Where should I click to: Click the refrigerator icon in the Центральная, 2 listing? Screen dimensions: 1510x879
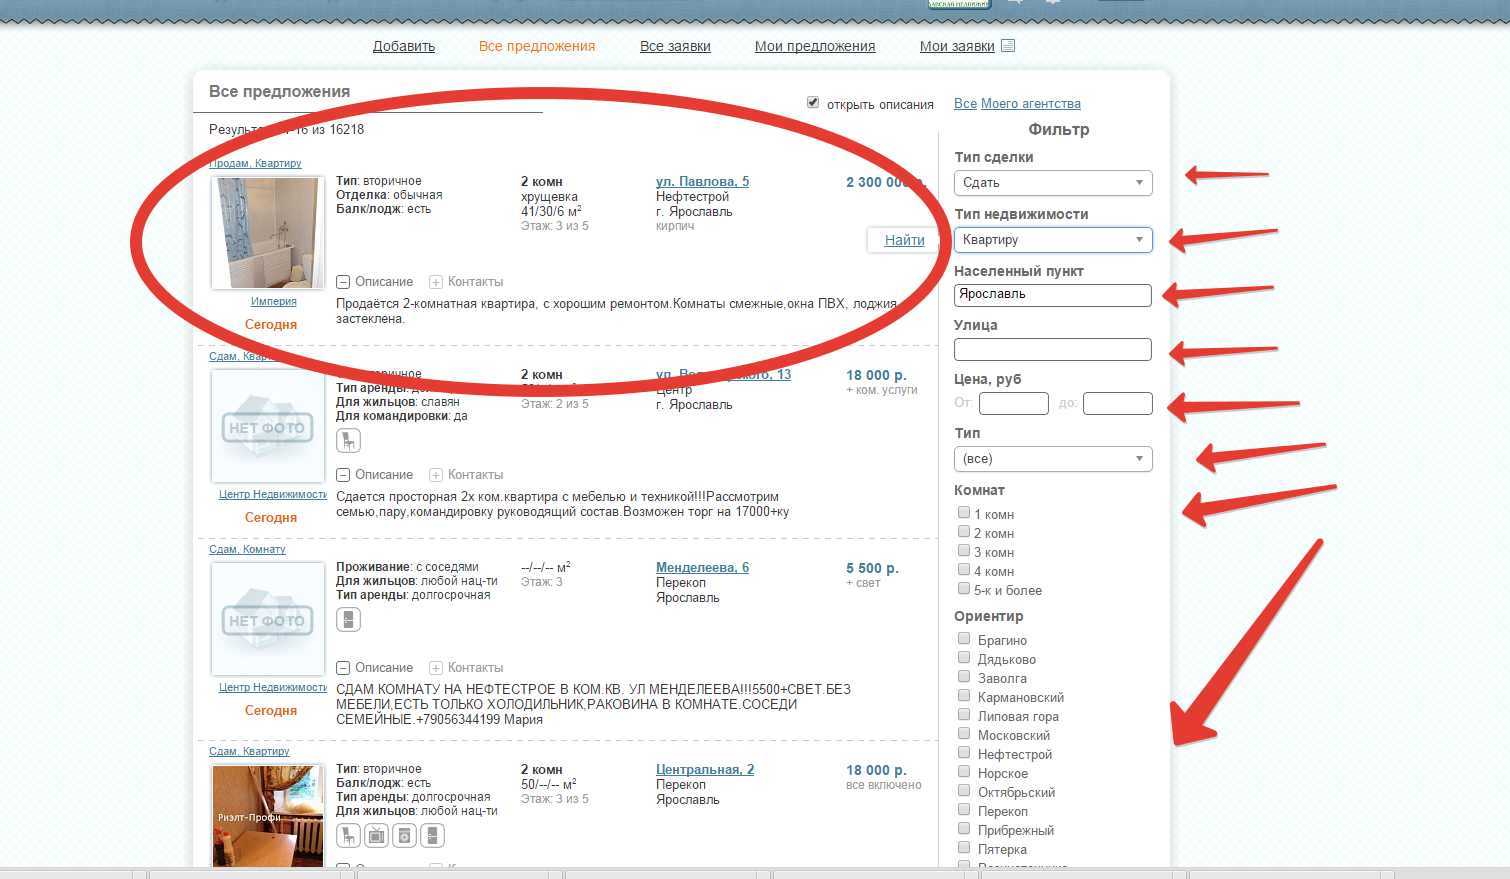432,835
